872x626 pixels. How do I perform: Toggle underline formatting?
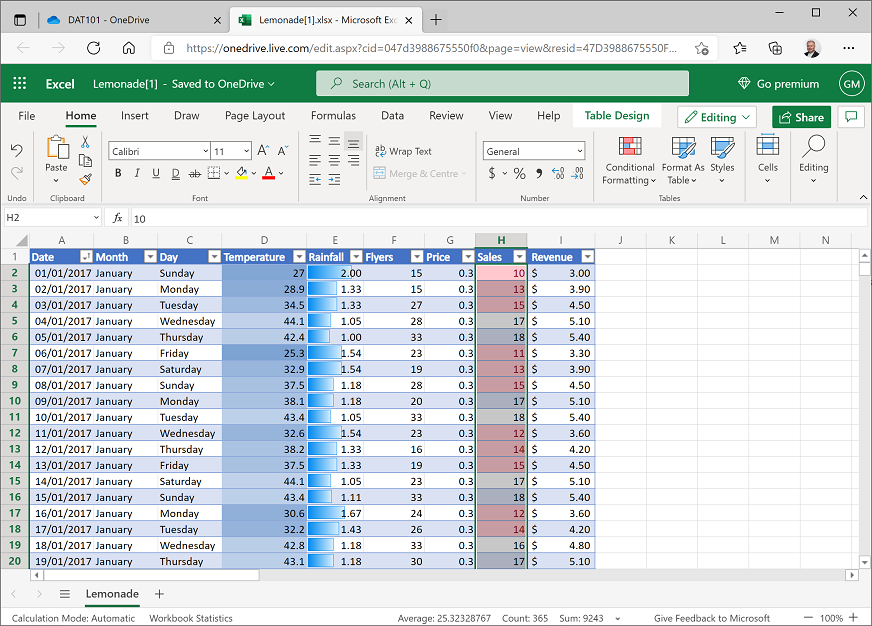tap(157, 173)
